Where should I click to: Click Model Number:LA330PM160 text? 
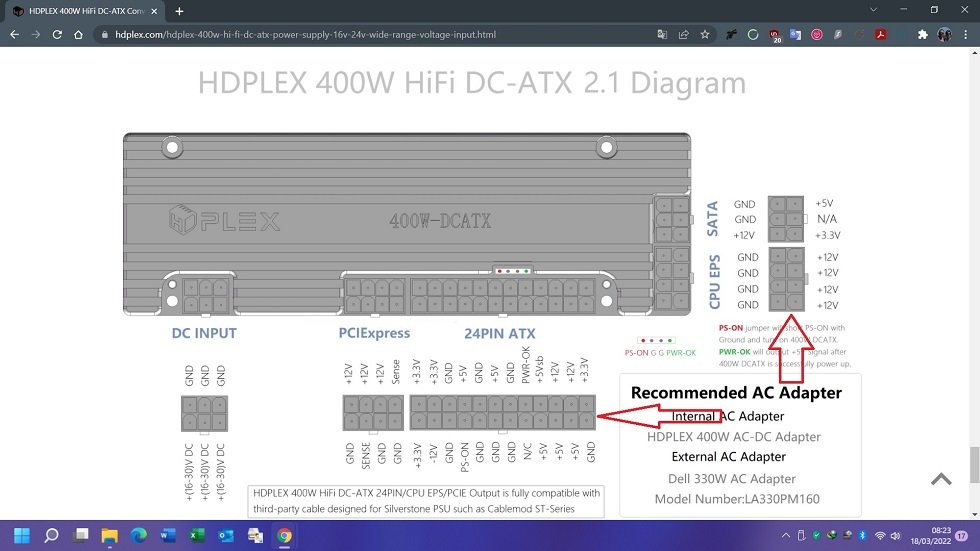(x=737, y=499)
